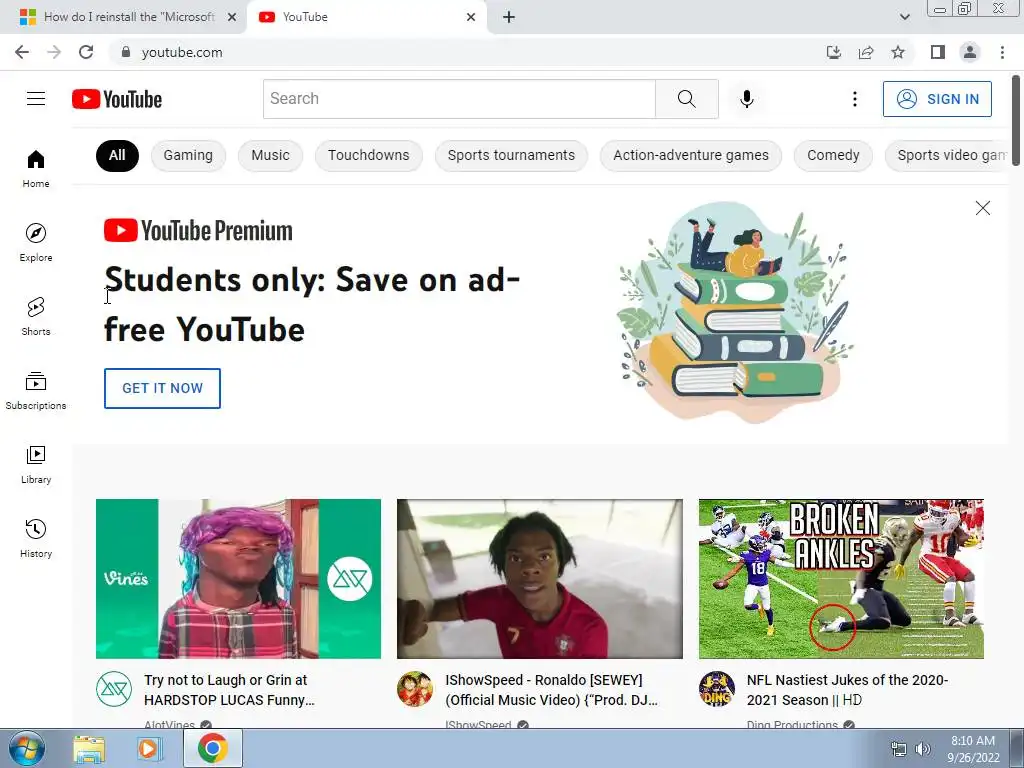1024x768 pixels.
Task: Click into the YouTube Search field
Action: [459, 99]
